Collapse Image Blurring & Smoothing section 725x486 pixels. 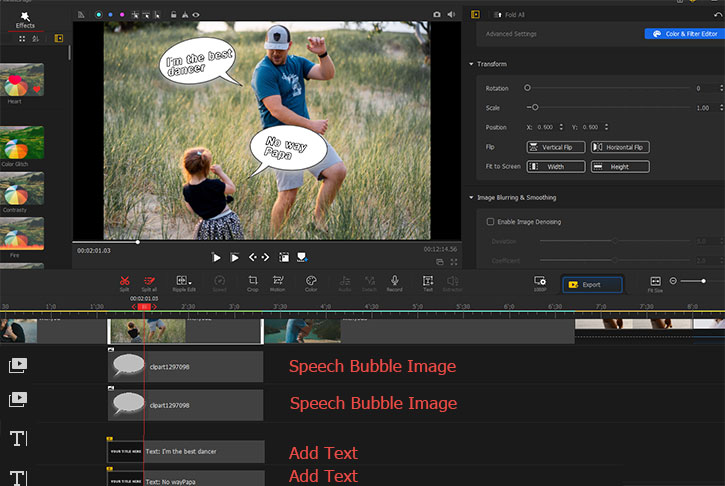[471, 198]
